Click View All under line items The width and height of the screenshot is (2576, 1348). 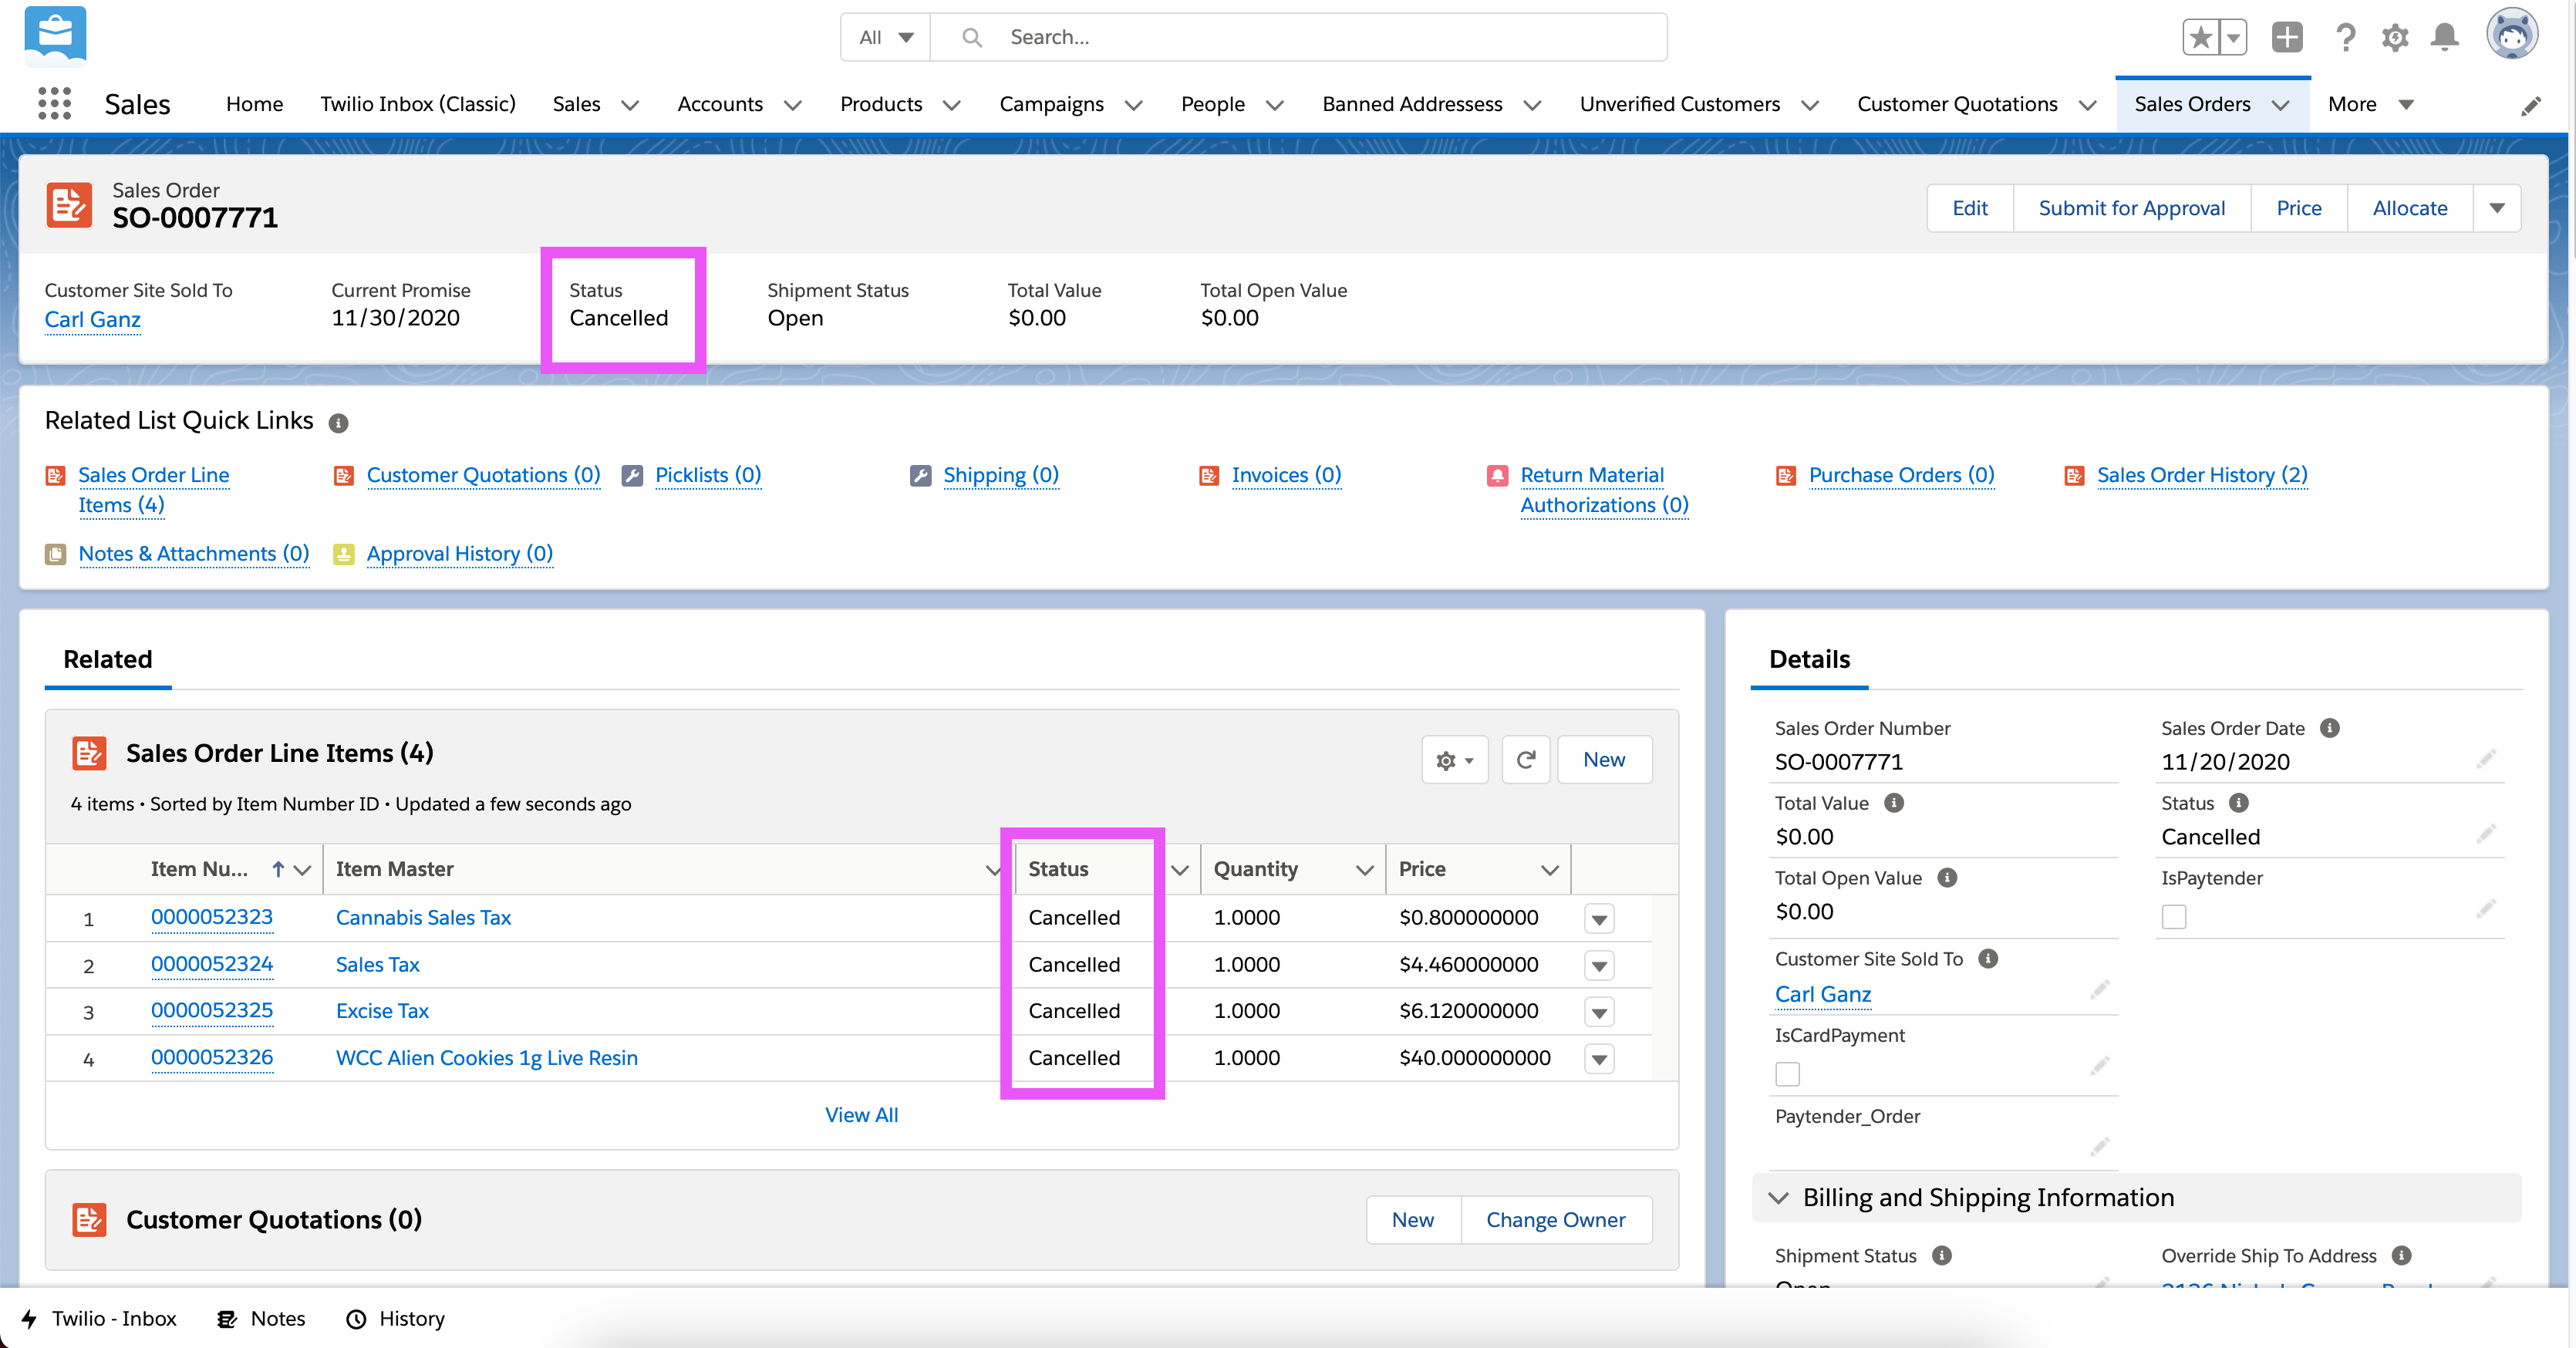point(861,1115)
